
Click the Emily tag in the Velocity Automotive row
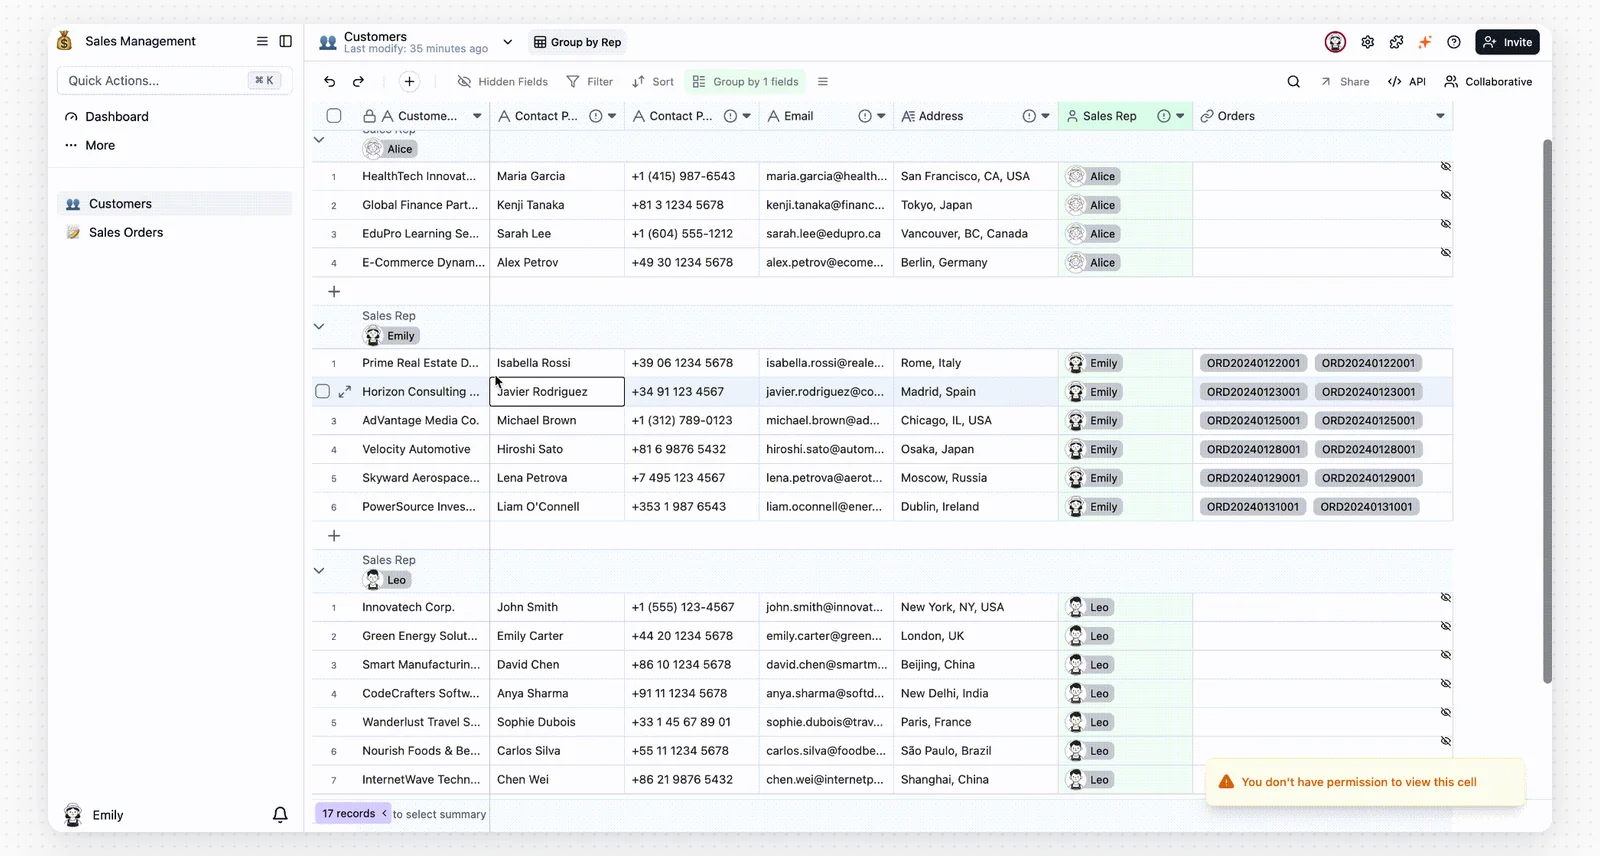point(1094,450)
